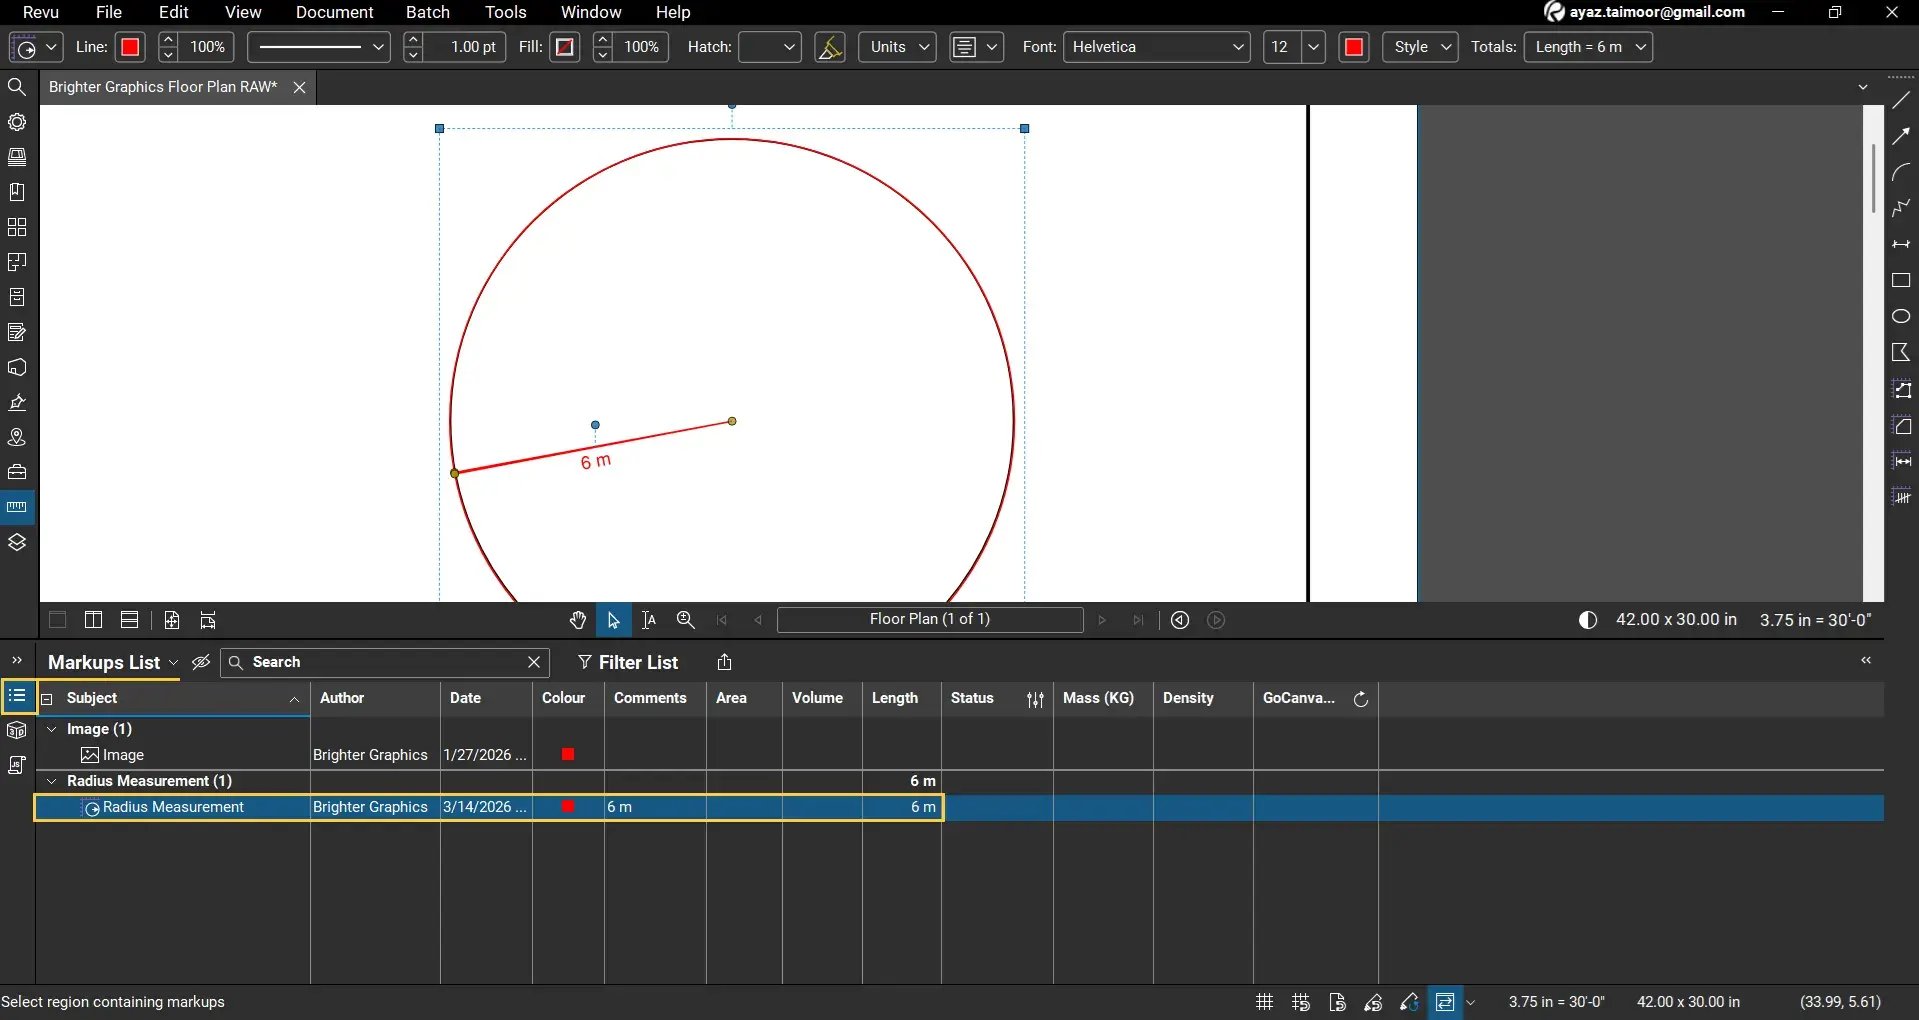1919x1020 pixels.
Task: Open the Layers panel icon
Action: point(17,542)
